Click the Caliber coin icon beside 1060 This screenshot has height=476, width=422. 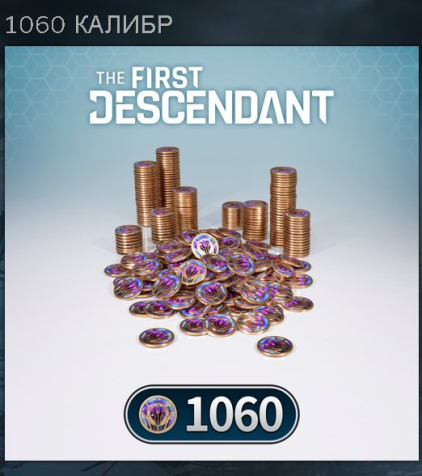[158, 414]
